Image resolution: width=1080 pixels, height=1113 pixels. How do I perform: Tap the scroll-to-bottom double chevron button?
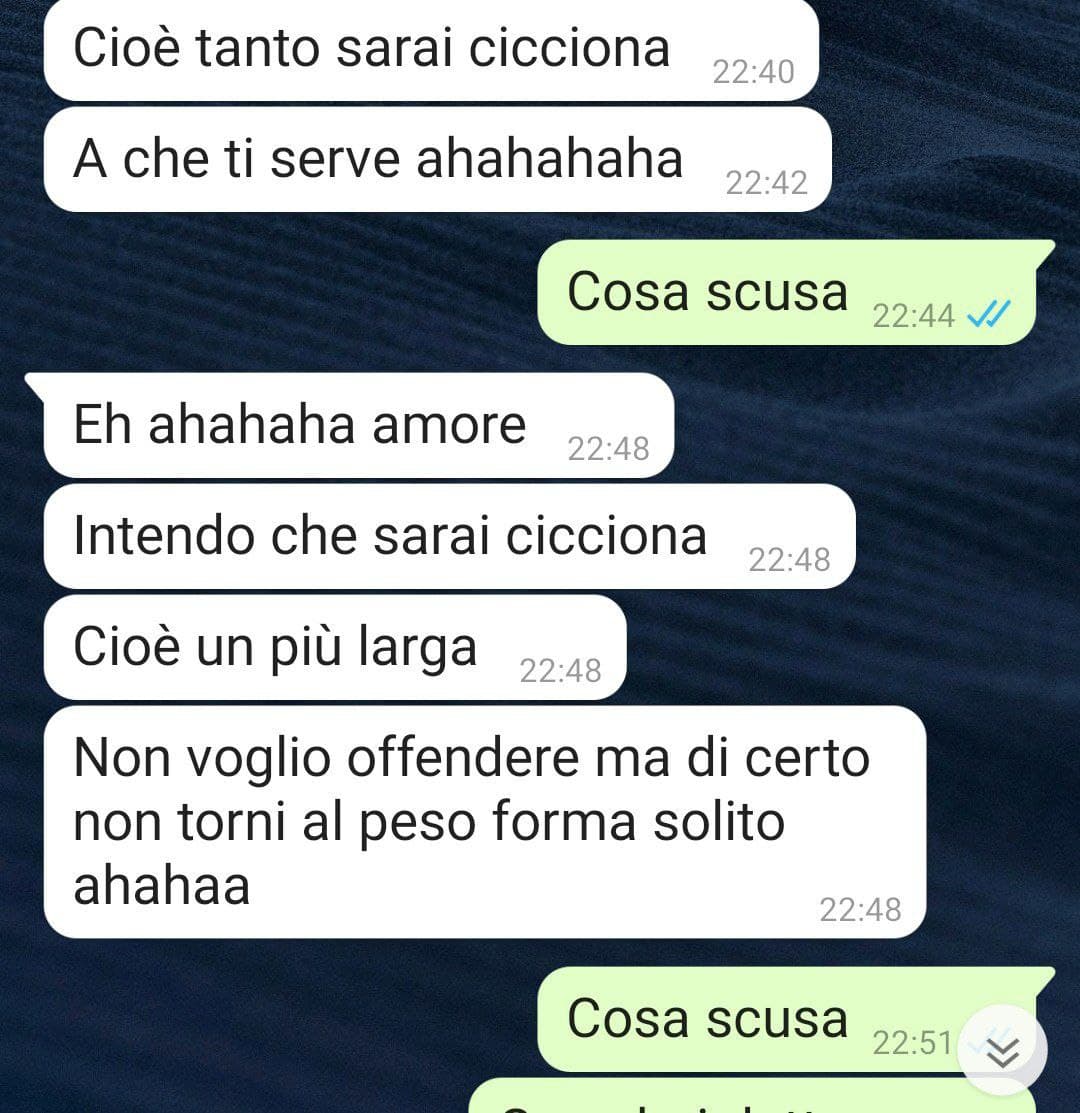(x=1002, y=1050)
